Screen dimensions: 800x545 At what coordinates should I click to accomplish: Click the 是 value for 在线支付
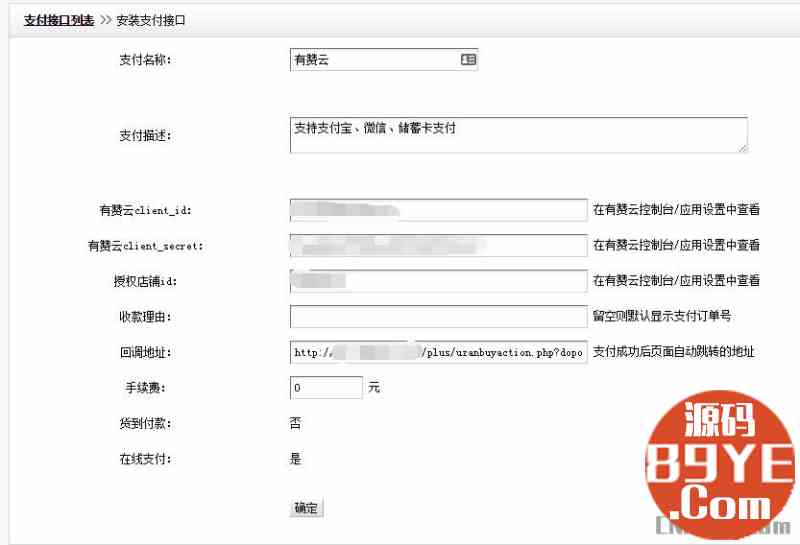pos(295,458)
